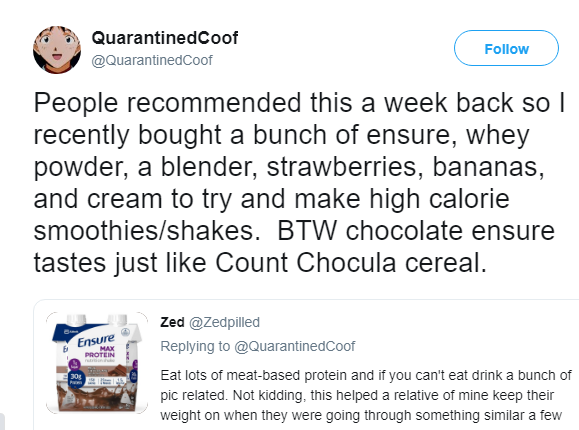Open the quoted reply text about meat-based protein

(x=366, y=395)
